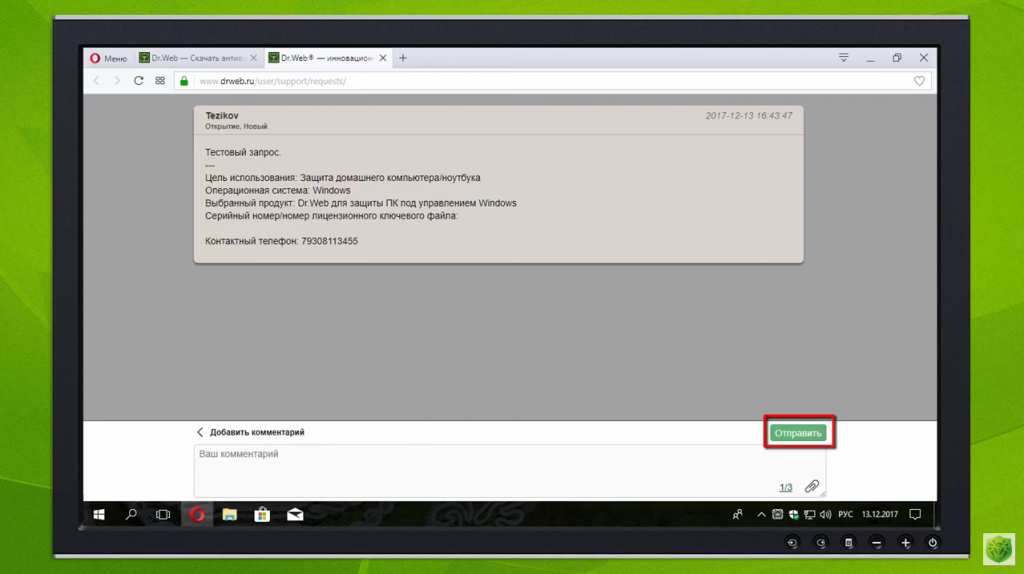This screenshot has height=574, width=1024.
Task: Click the green padlock security icon
Action: pos(184,81)
